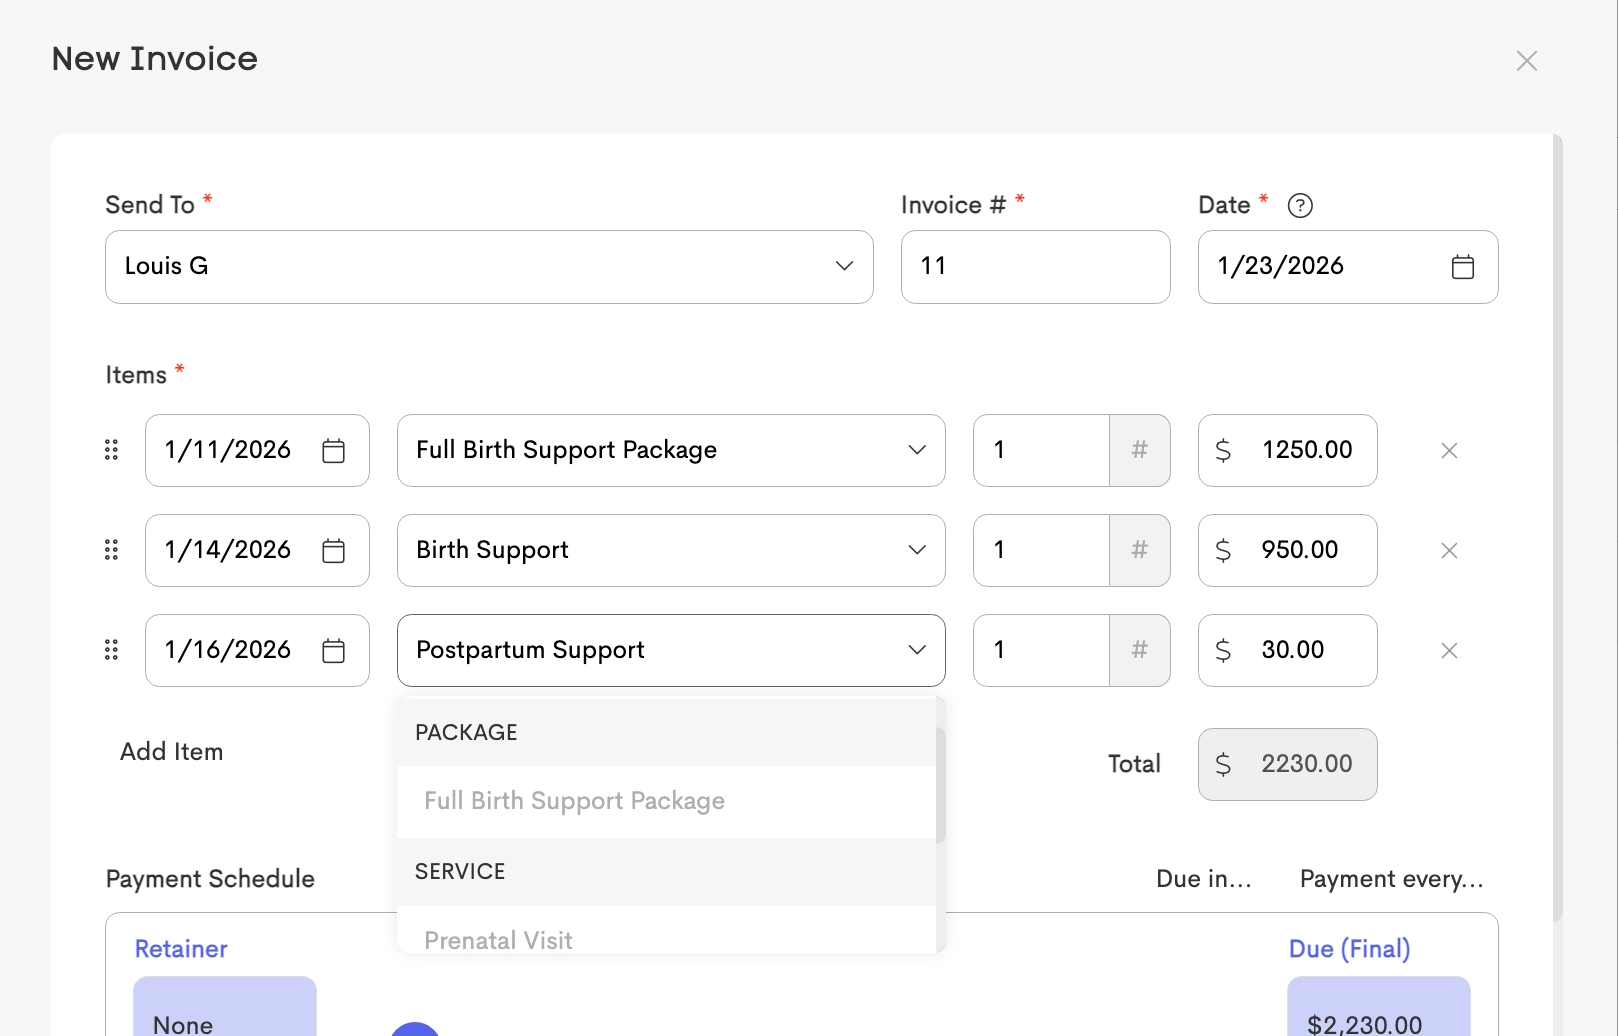The image size is (1618, 1036).
Task: Edit the 1250.00 price field
Action: pyautogui.click(x=1287, y=450)
